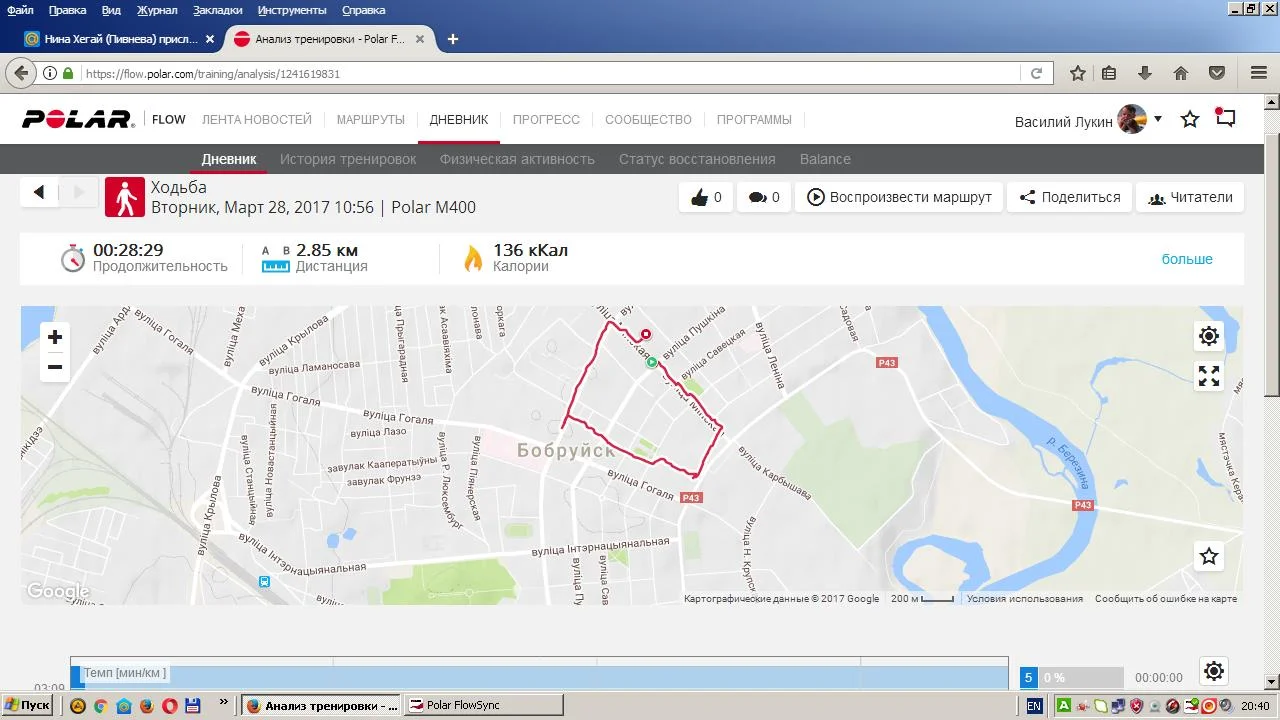The image size is (1280, 720).
Task: Go to previous training with left arrow
Action: 39,192
